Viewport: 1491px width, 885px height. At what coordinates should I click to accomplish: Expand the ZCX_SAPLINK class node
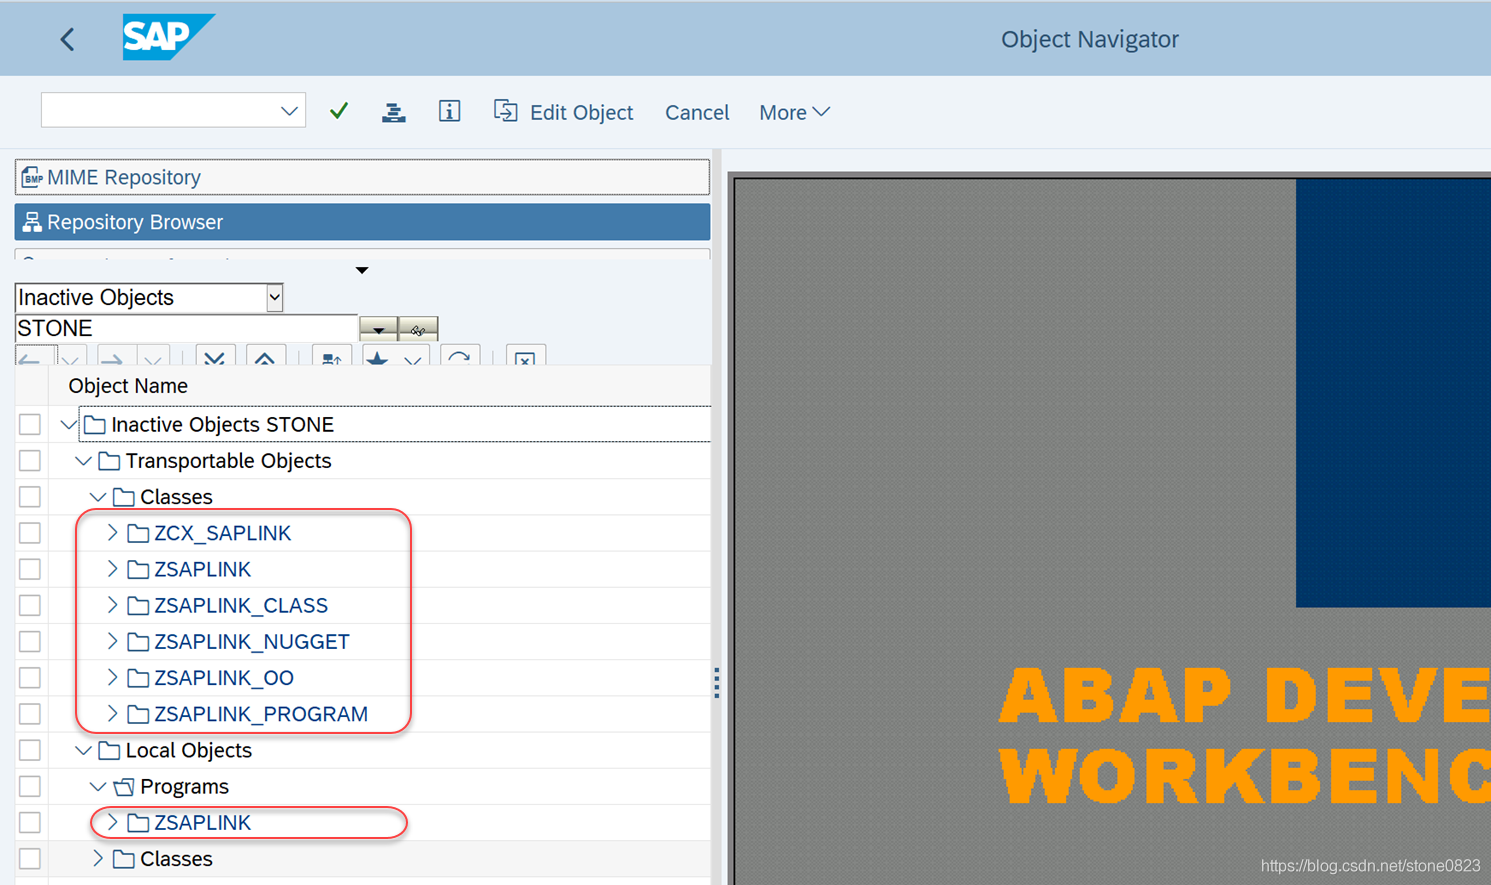point(112,533)
